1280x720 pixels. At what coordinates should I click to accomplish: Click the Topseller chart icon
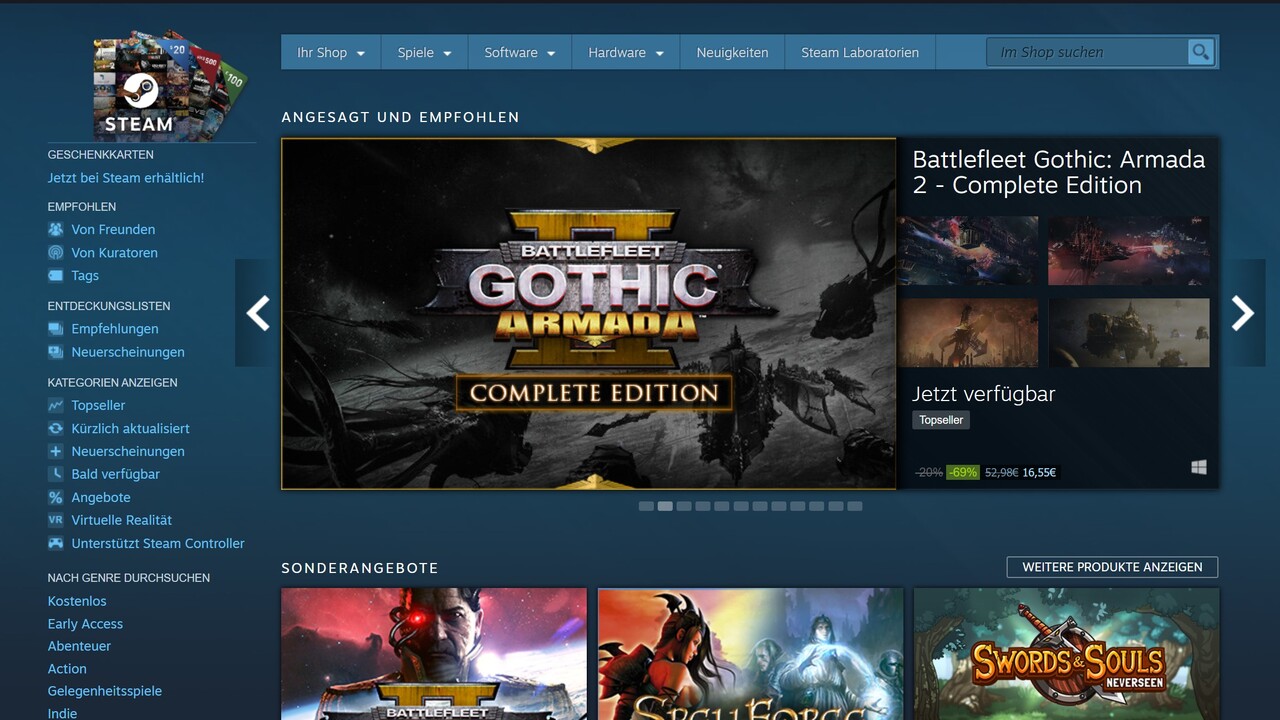pyautogui.click(x=56, y=405)
